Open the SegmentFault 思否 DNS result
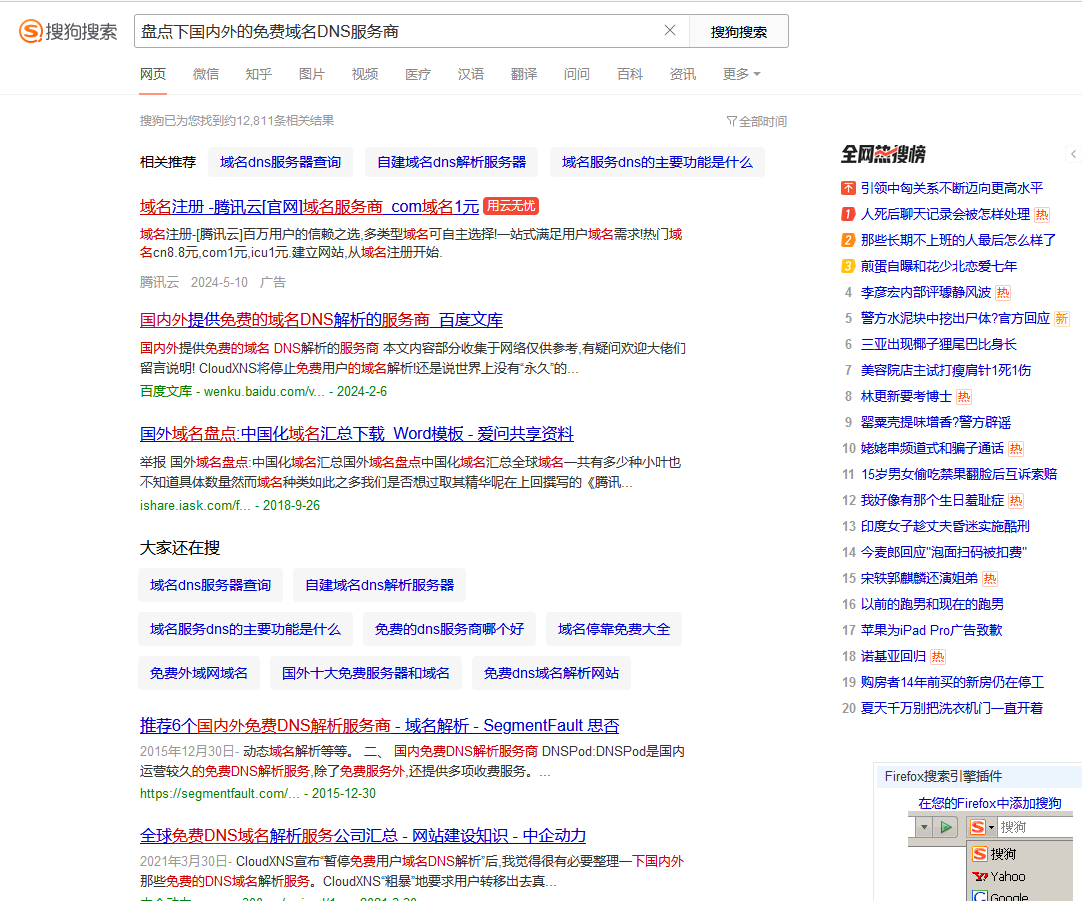This screenshot has width=1082, height=901. click(x=380, y=726)
